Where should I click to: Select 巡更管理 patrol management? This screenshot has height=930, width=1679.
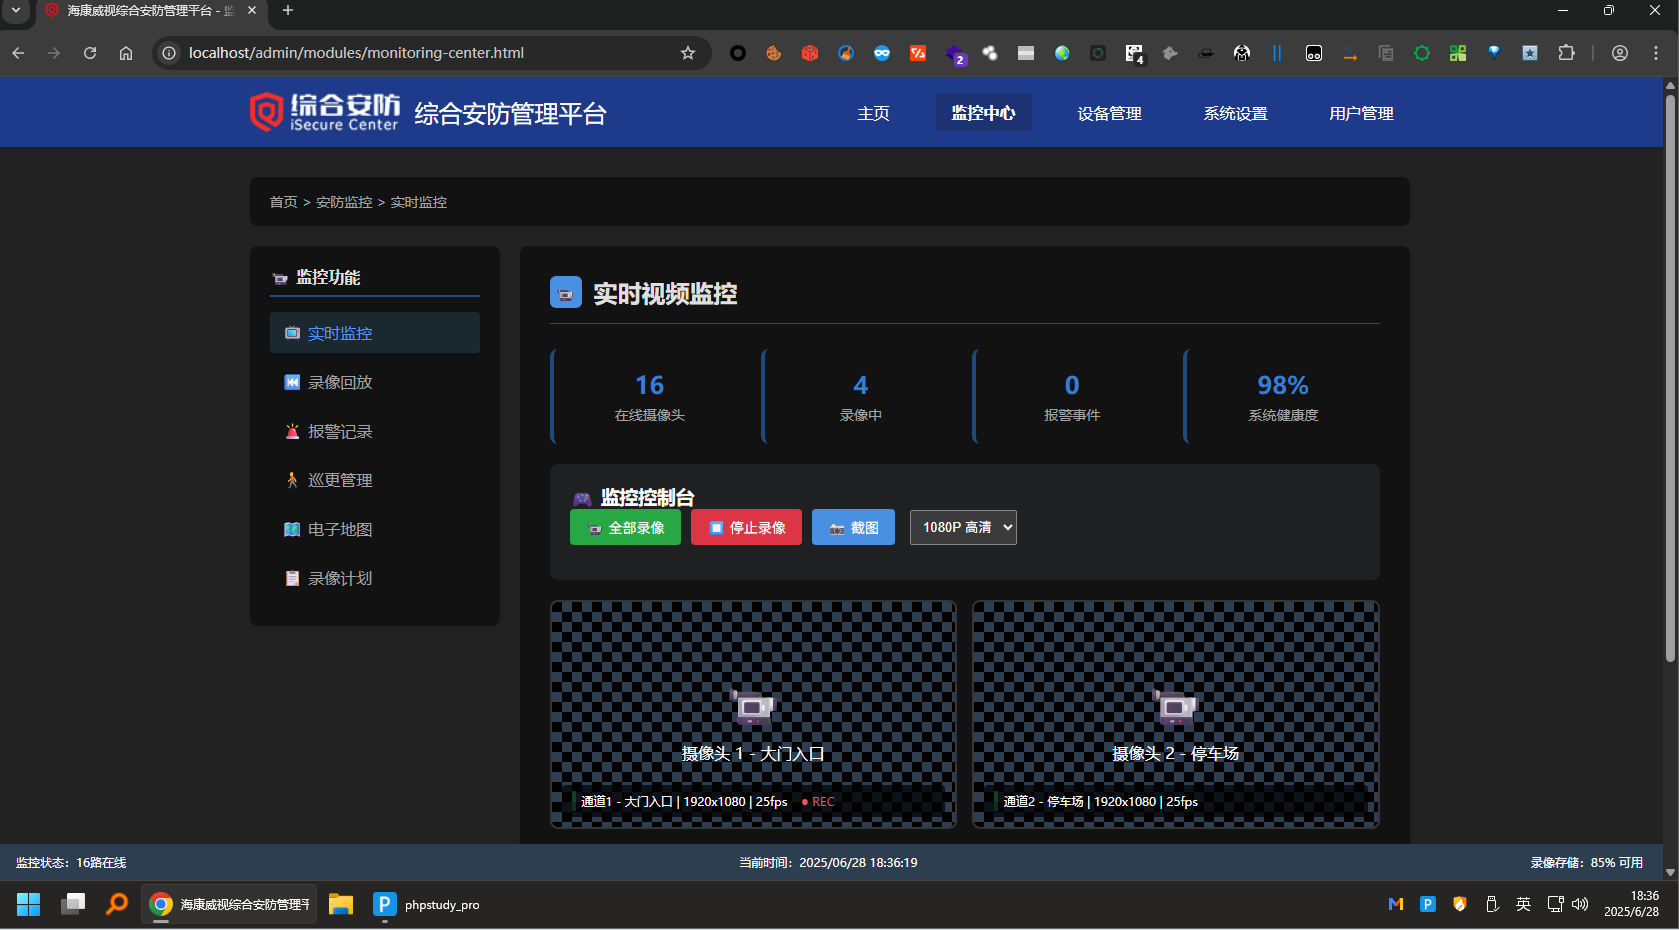339,480
